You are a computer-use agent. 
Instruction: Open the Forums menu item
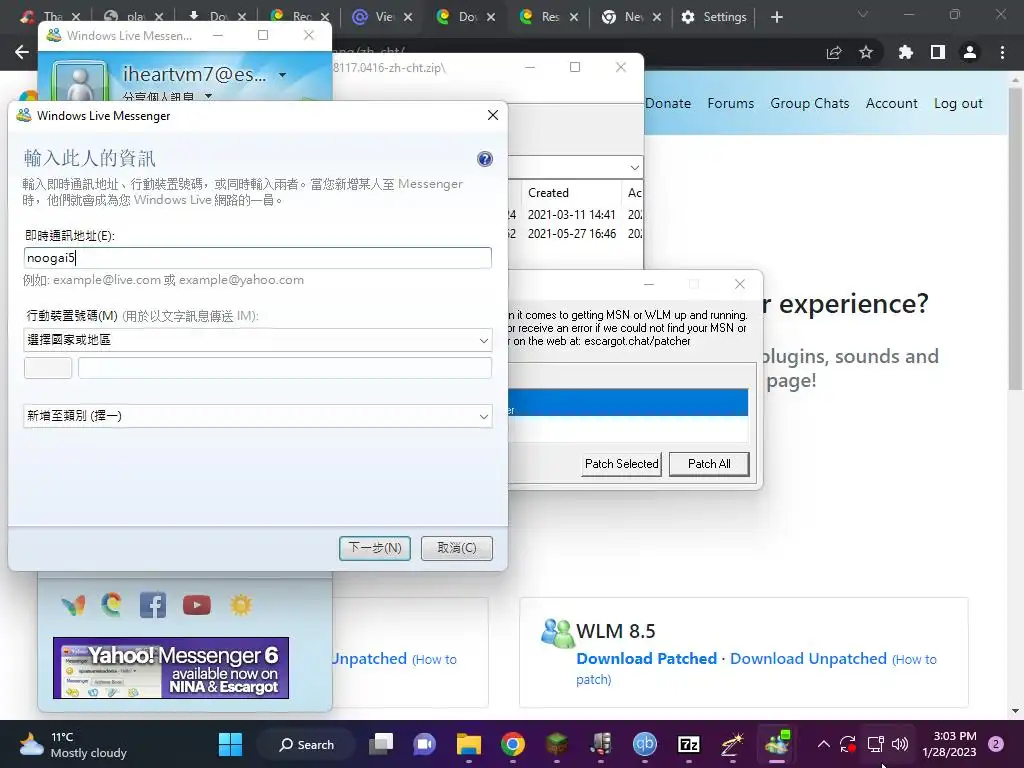(730, 103)
